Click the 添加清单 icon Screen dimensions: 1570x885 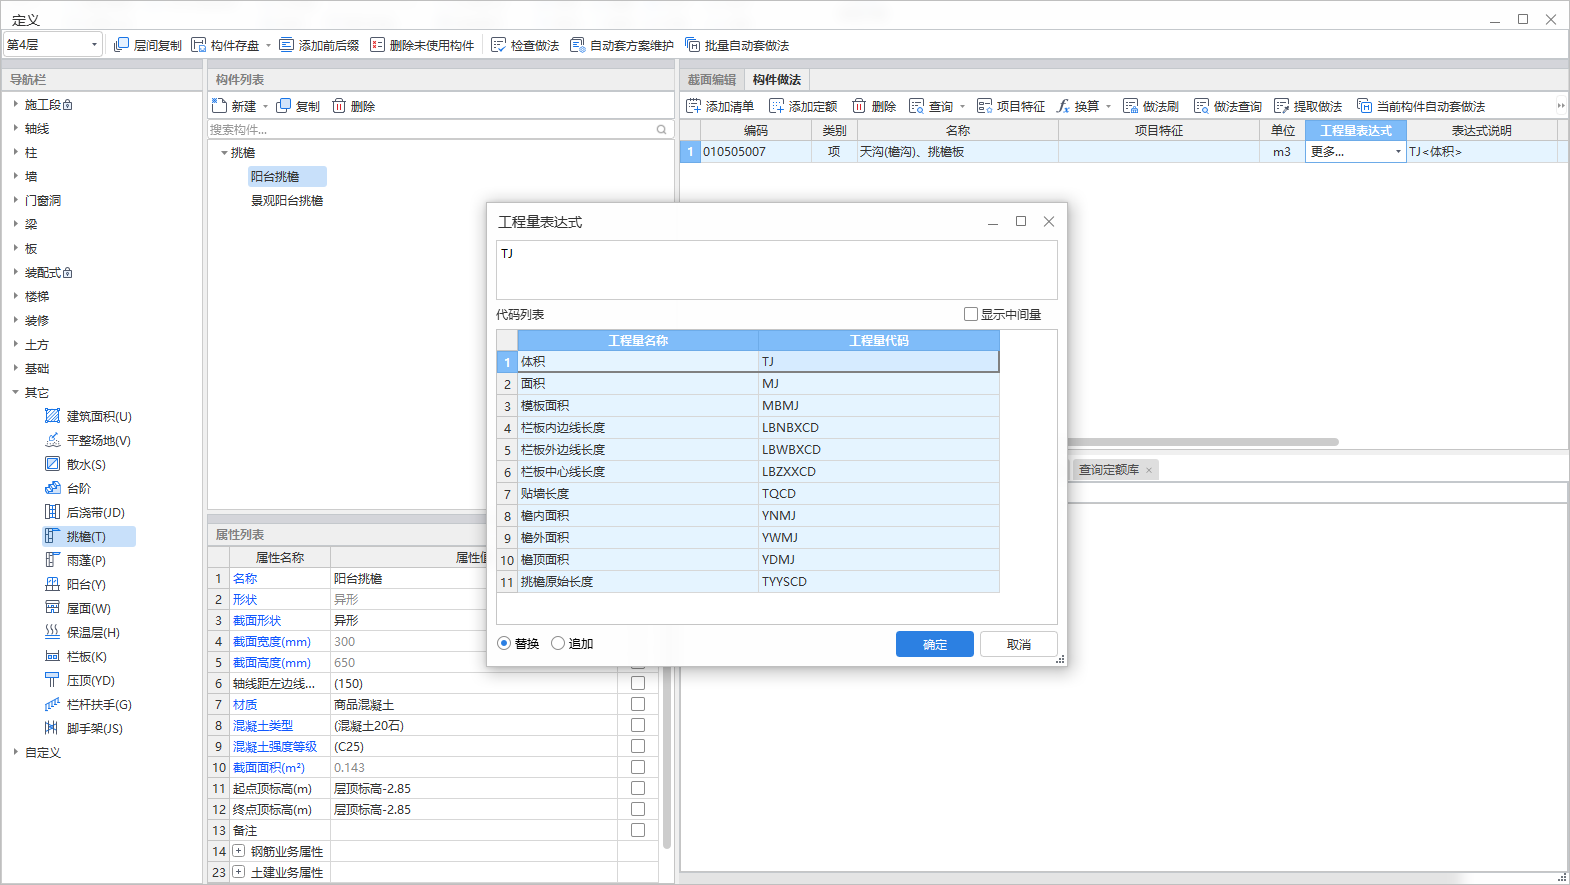(x=693, y=106)
